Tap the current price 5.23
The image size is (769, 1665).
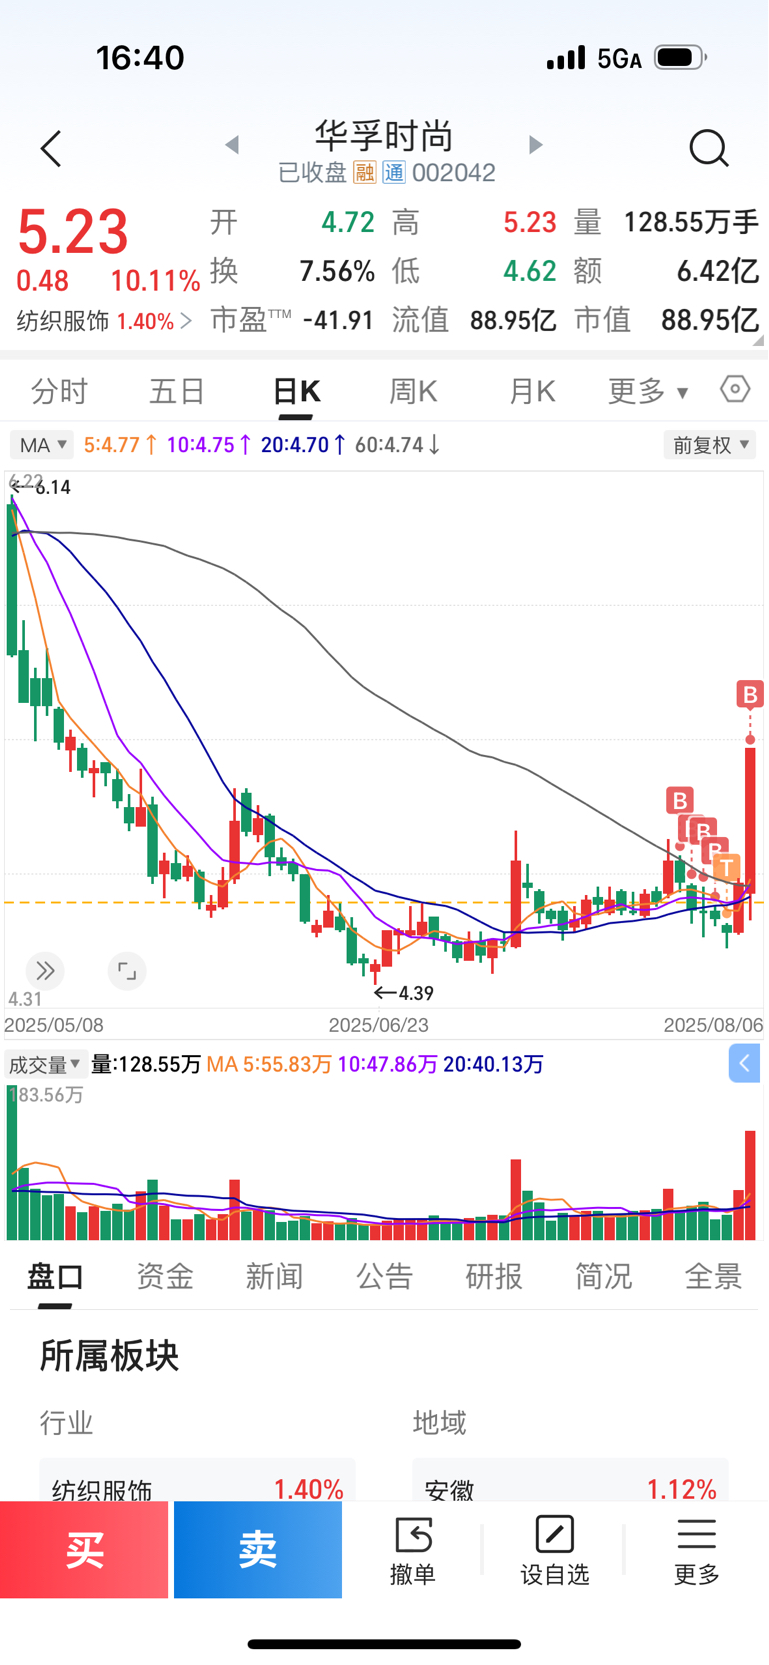[x=73, y=232]
